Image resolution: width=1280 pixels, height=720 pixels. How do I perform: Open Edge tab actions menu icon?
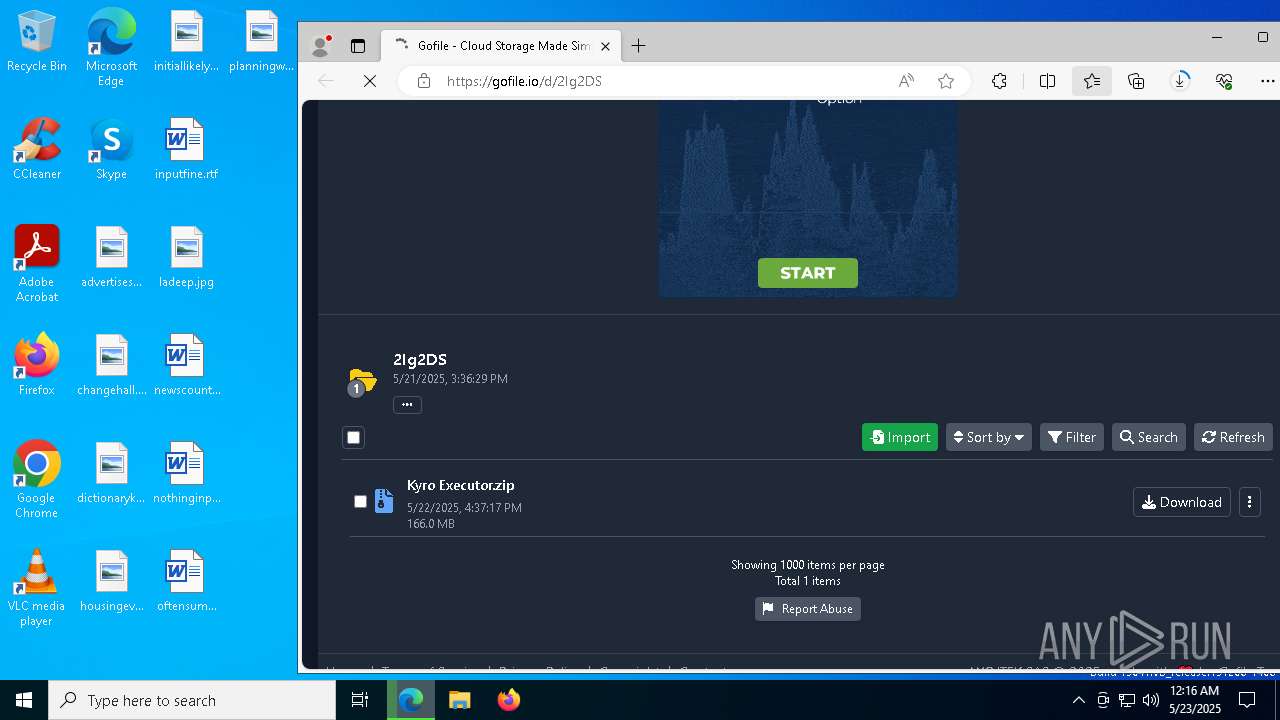point(358,46)
